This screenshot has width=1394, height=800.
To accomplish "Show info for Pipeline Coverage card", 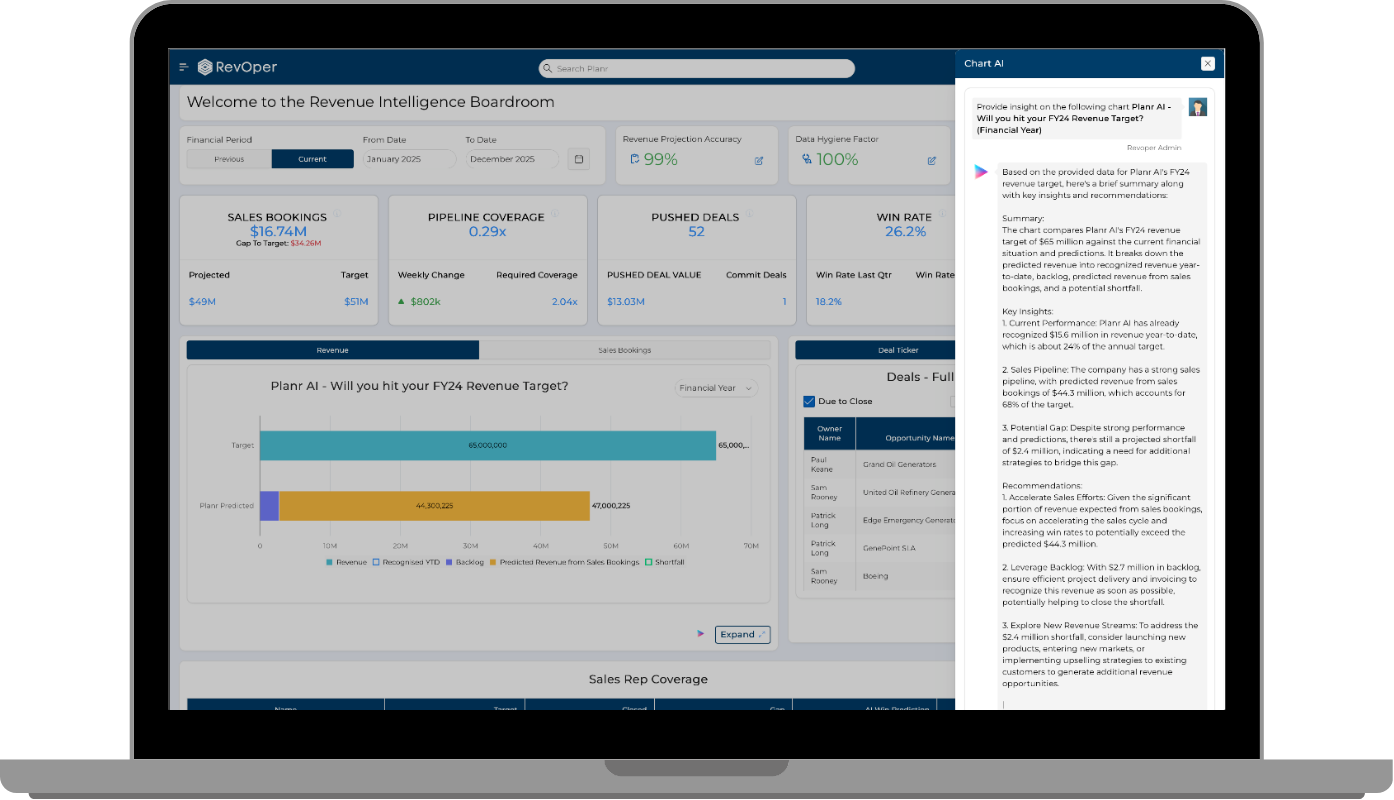I will [x=555, y=214].
